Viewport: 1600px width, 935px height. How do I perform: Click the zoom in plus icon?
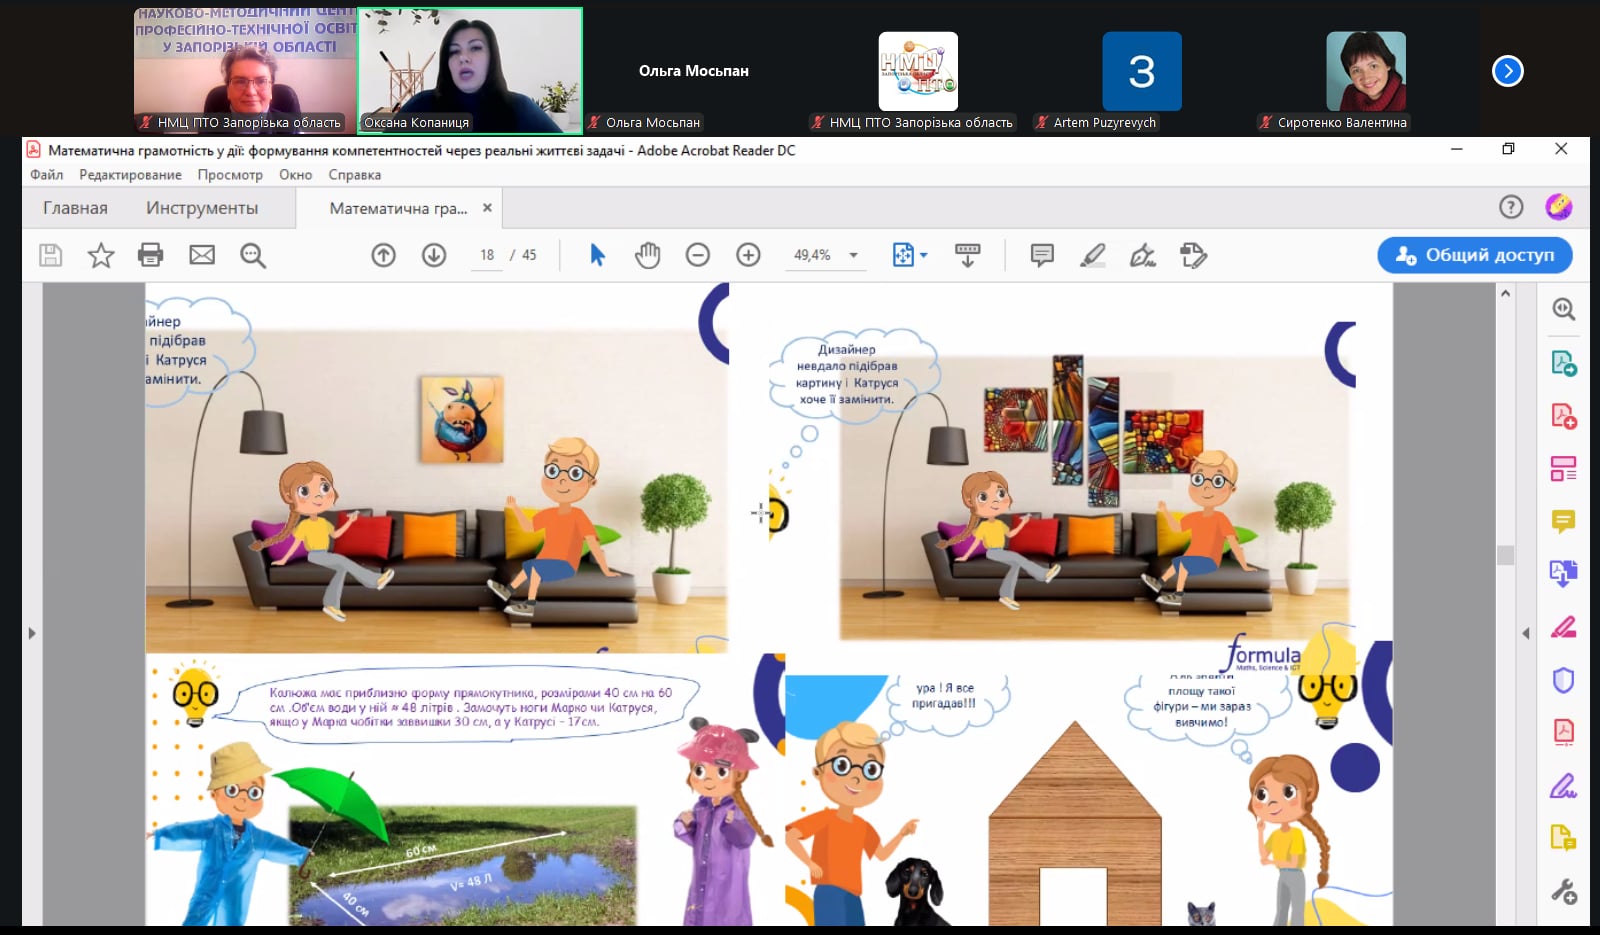point(748,255)
